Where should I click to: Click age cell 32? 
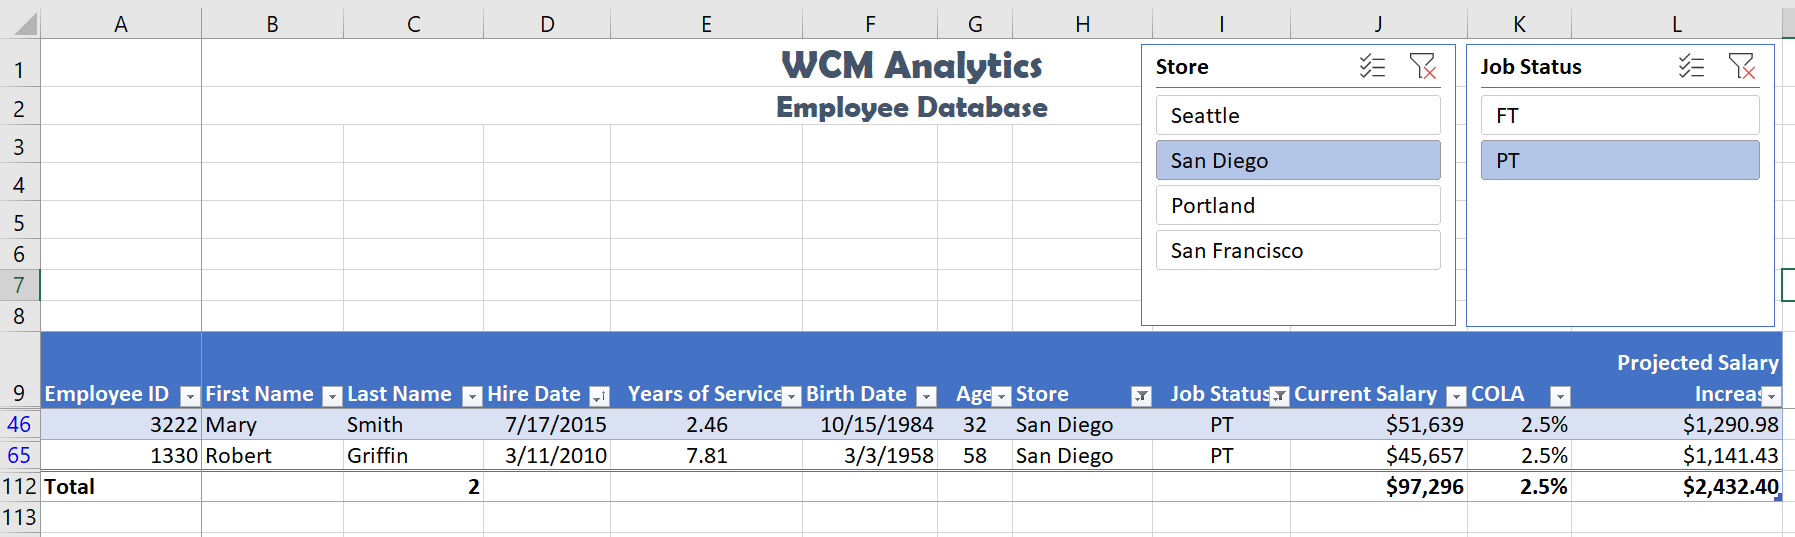(975, 424)
